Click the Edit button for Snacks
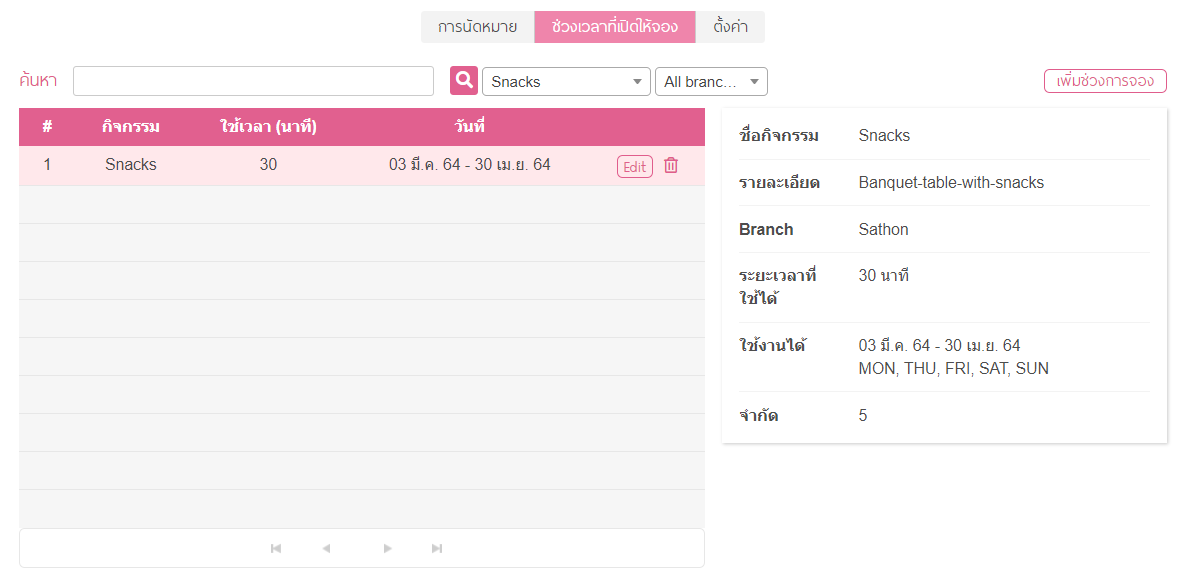Screen dimensions: 1190x583 coord(634,166)
